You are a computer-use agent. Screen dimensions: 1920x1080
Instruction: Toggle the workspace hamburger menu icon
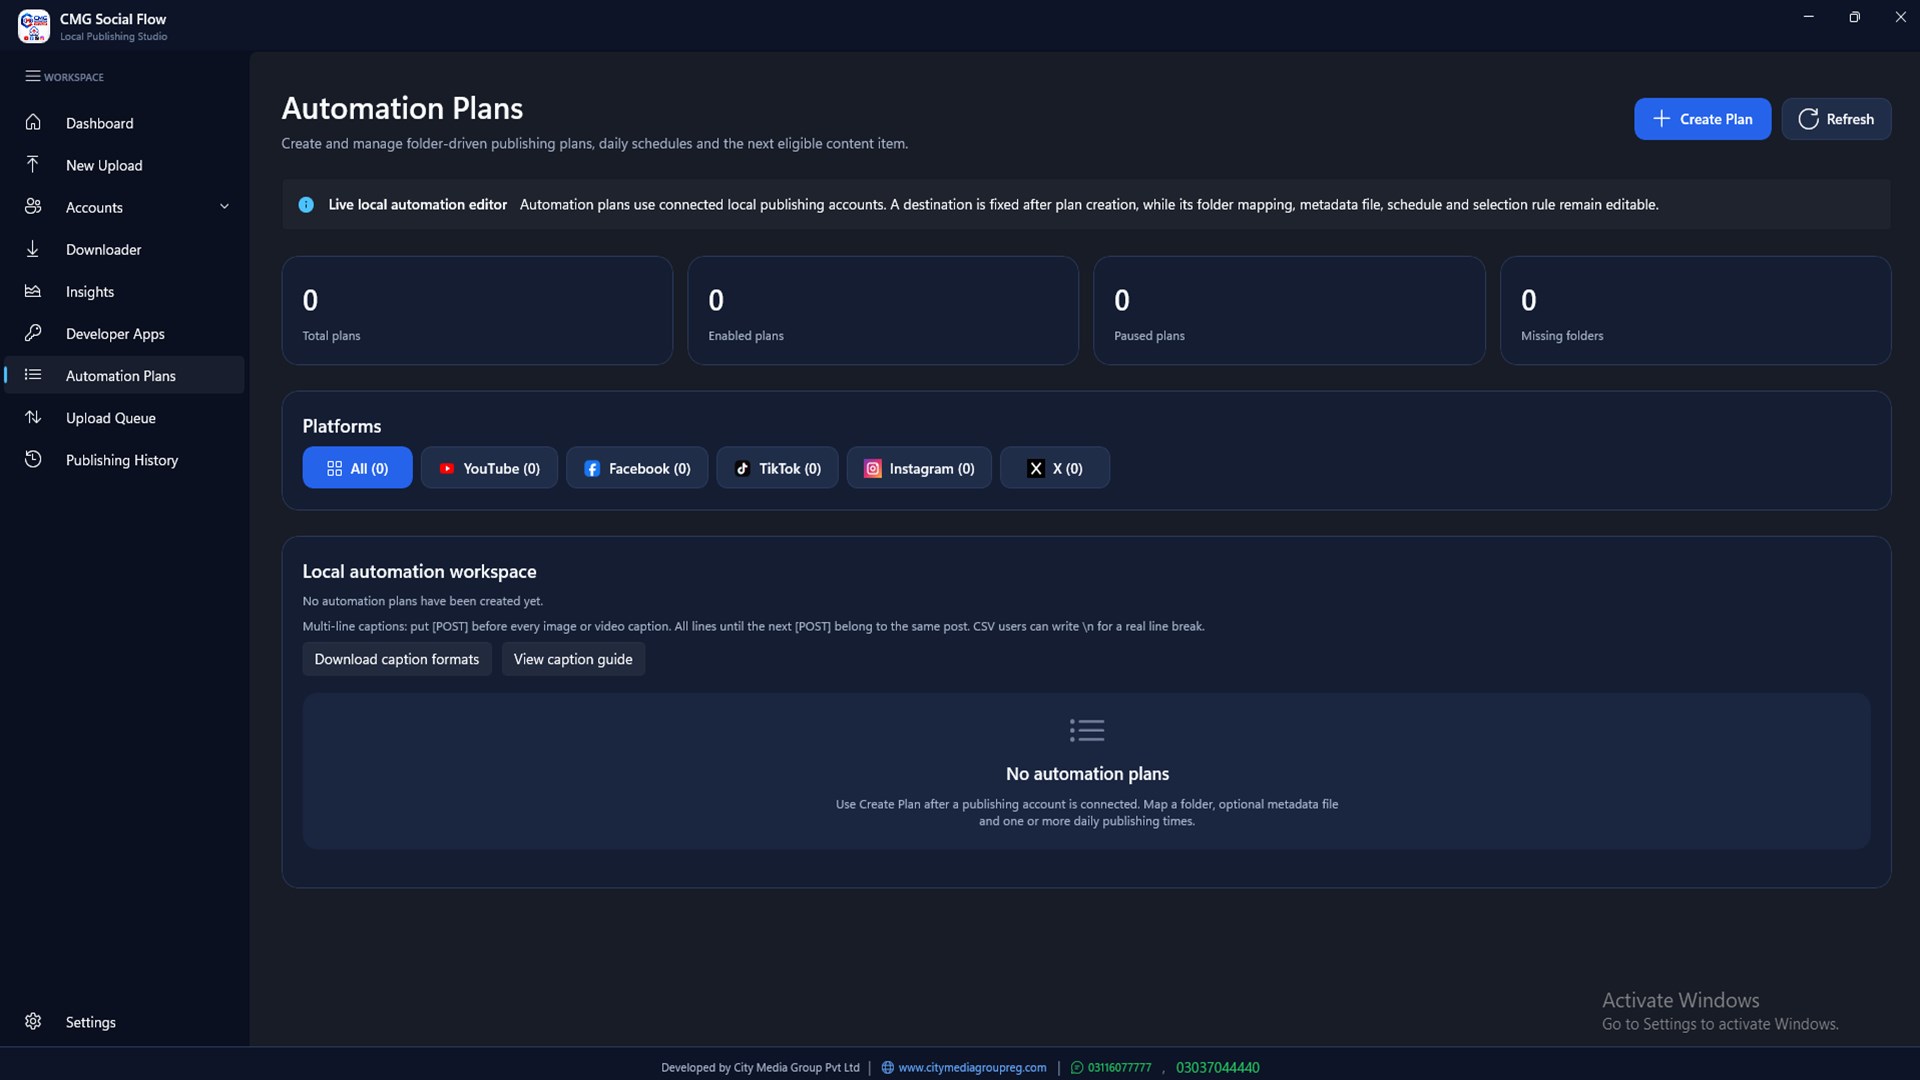33,76
